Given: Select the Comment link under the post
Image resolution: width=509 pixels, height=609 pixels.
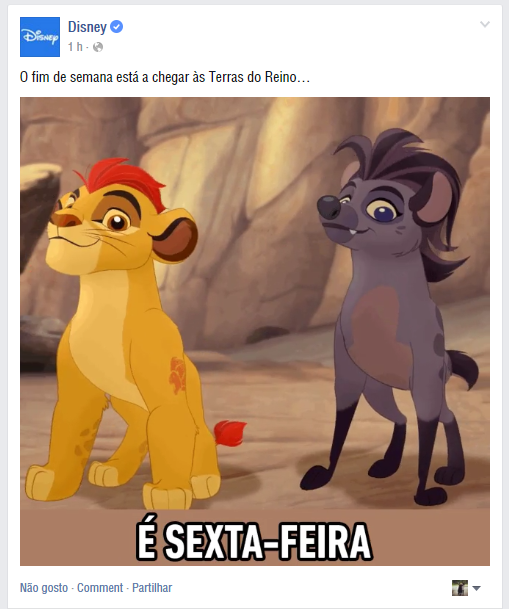Looking at the screenshot, I should pyautogui.click(x=100, y=588).
